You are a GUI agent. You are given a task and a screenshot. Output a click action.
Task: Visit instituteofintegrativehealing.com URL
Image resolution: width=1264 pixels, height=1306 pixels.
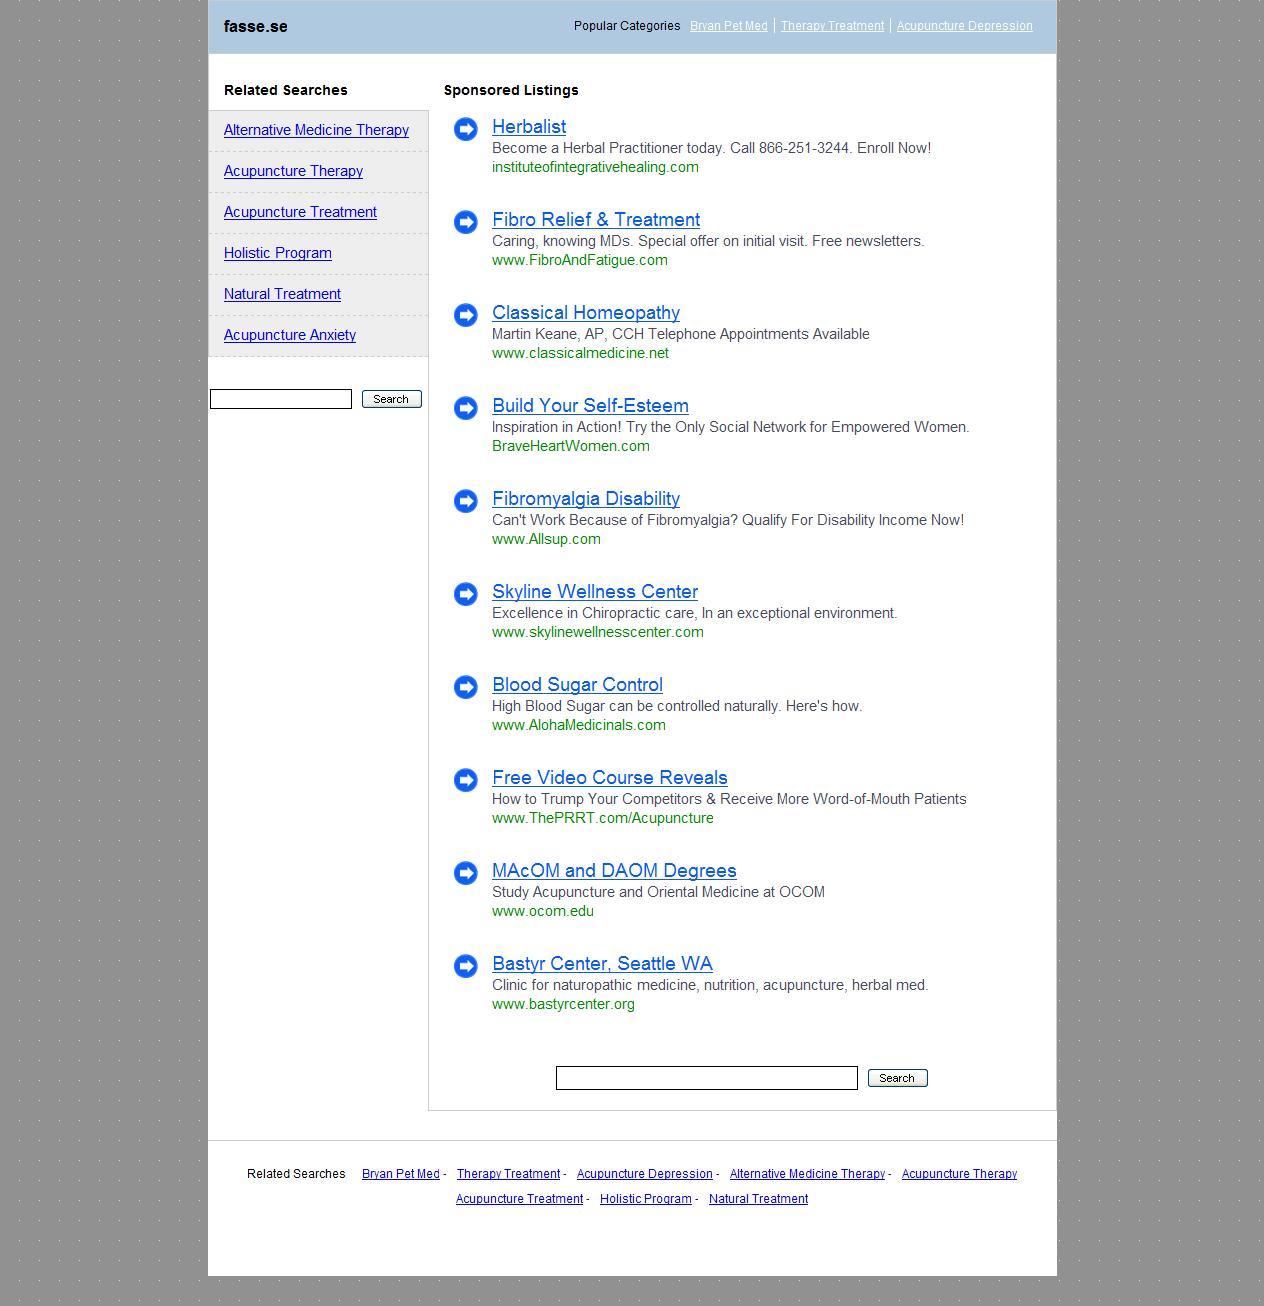[x=595, y=167]
